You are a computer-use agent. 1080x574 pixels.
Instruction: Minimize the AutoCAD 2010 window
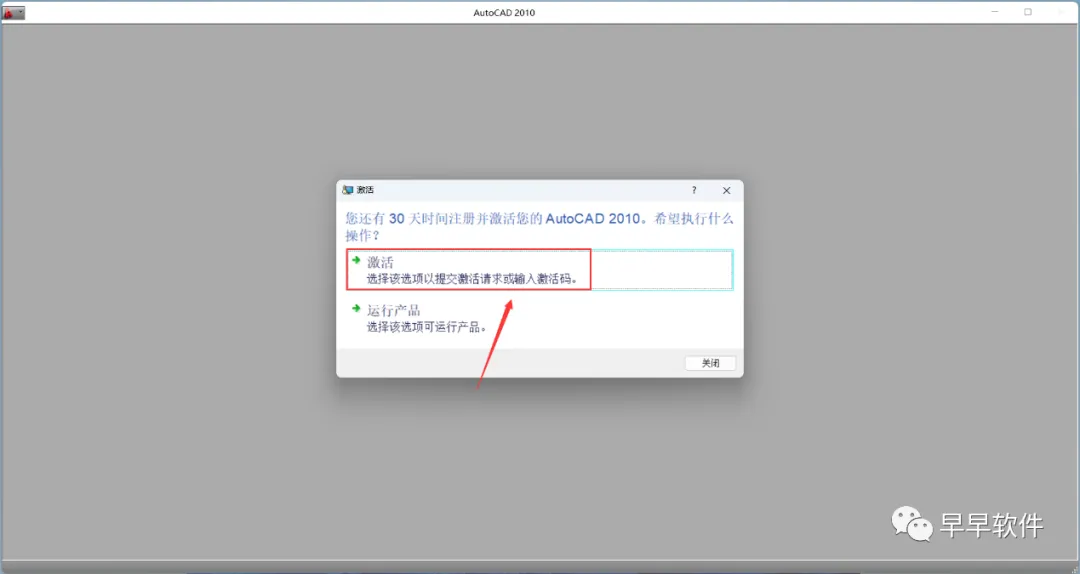click(x=995, y=12)
